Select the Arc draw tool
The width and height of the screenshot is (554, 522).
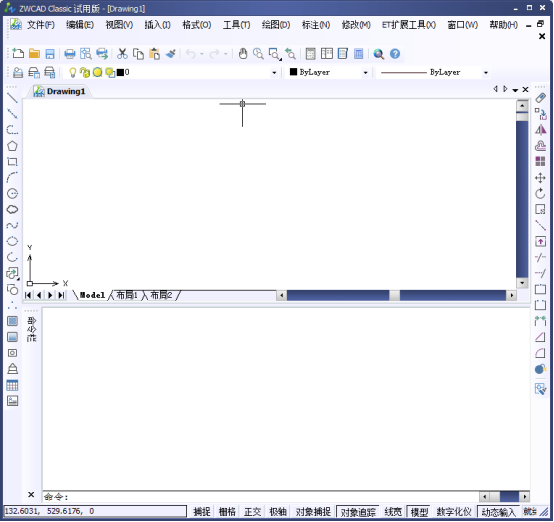pyautogui.click(x=12, y=177)
